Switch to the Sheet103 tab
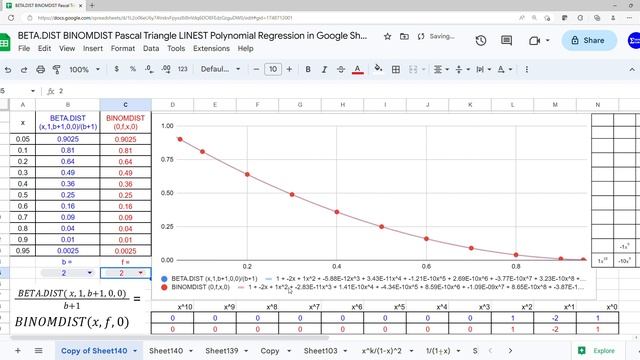 [x=320, y=351]
